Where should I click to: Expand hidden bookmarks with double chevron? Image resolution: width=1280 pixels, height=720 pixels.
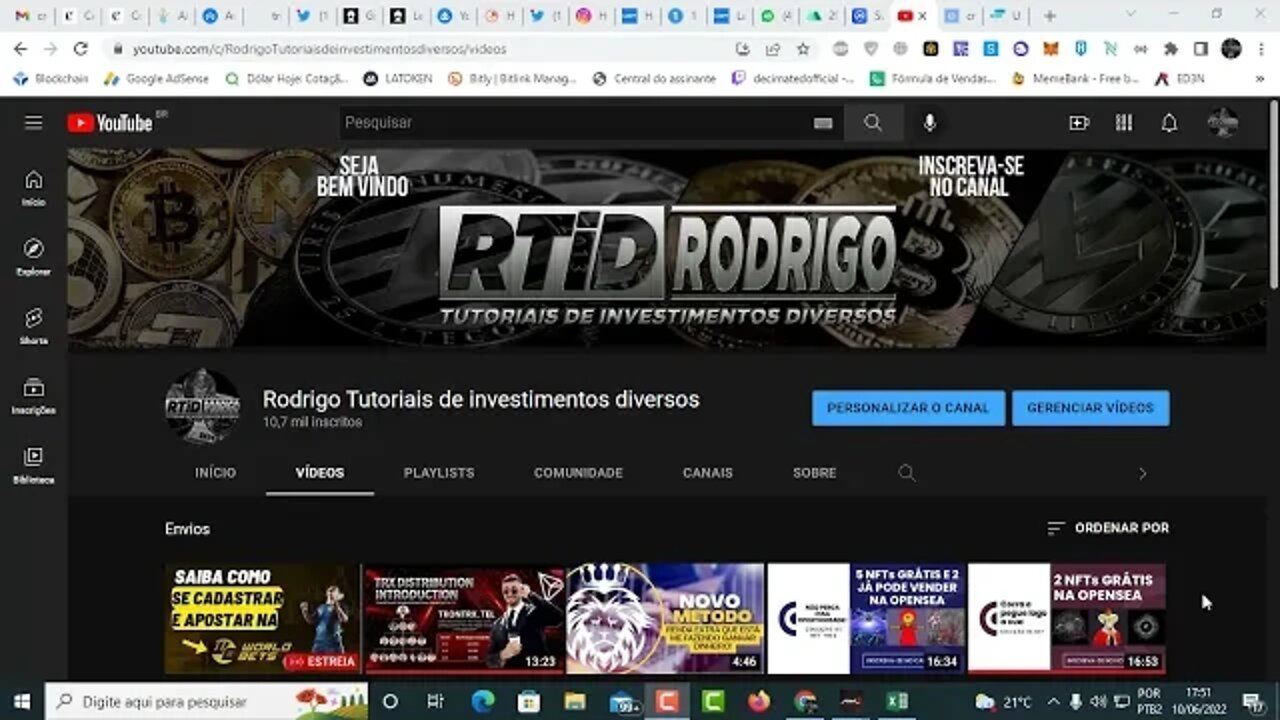click(x=1260, y=78)
